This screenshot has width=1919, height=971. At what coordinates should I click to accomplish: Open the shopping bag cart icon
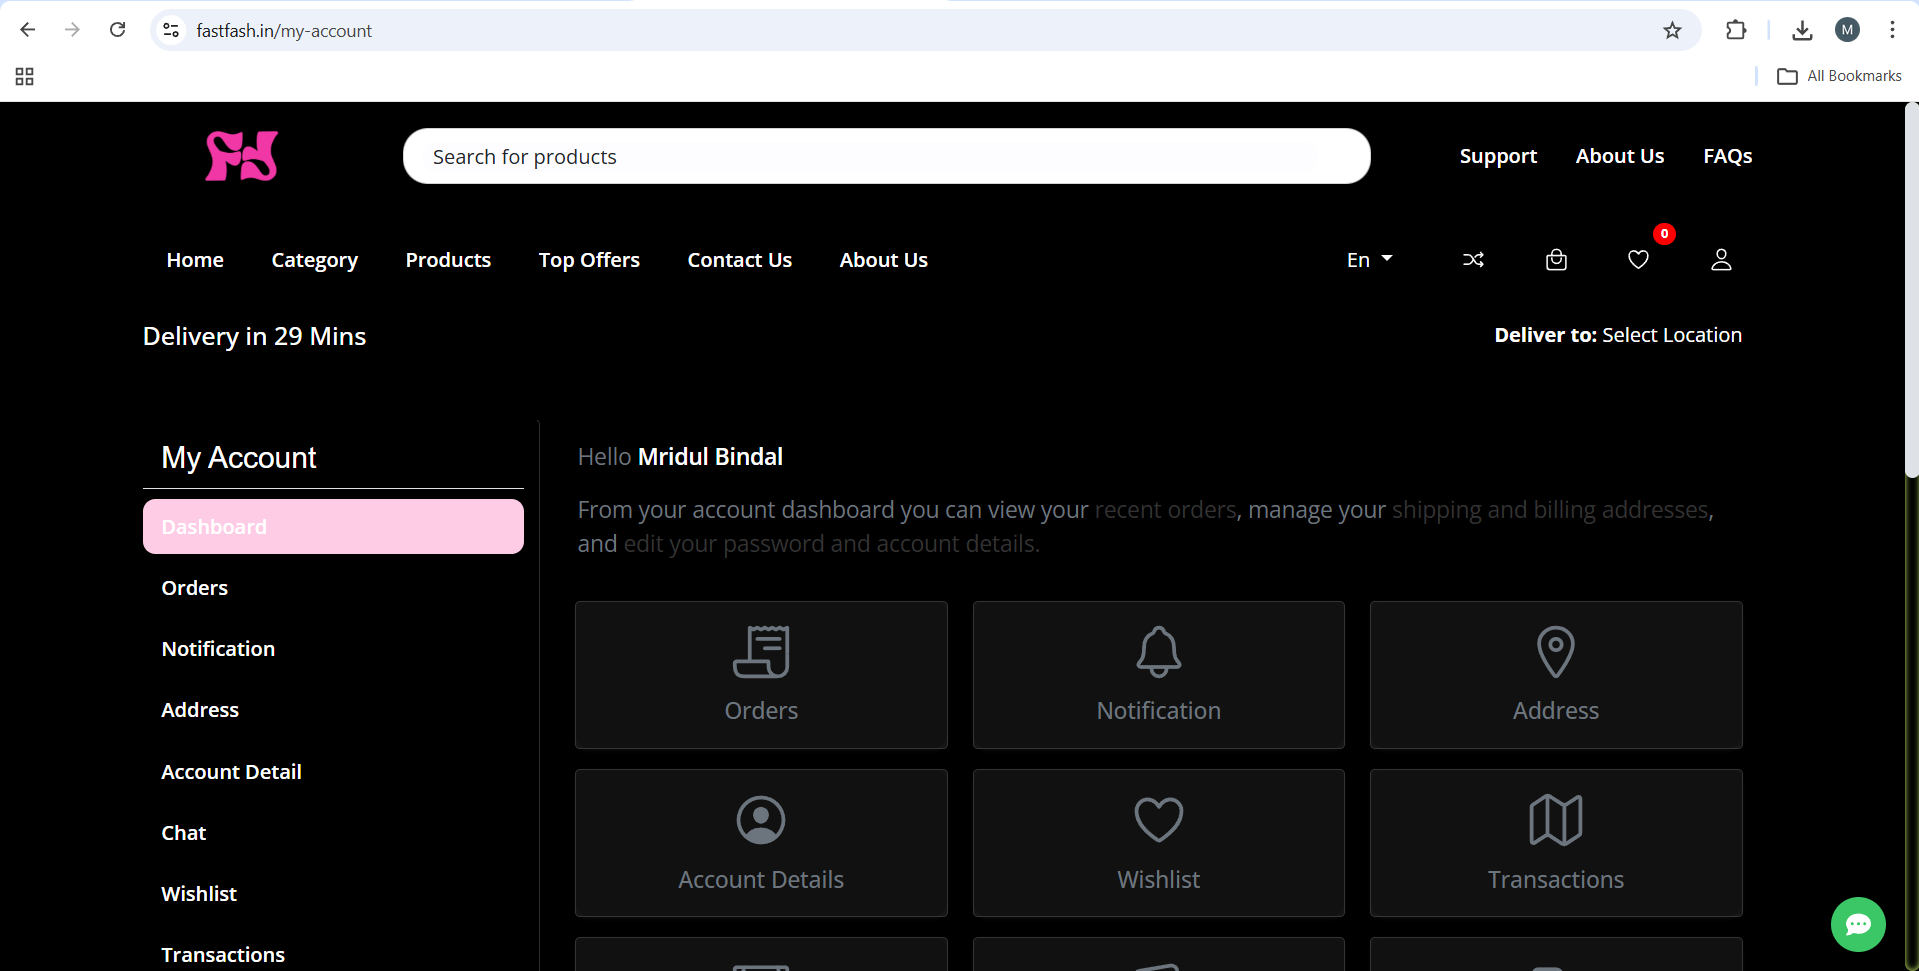(1556, 260)
